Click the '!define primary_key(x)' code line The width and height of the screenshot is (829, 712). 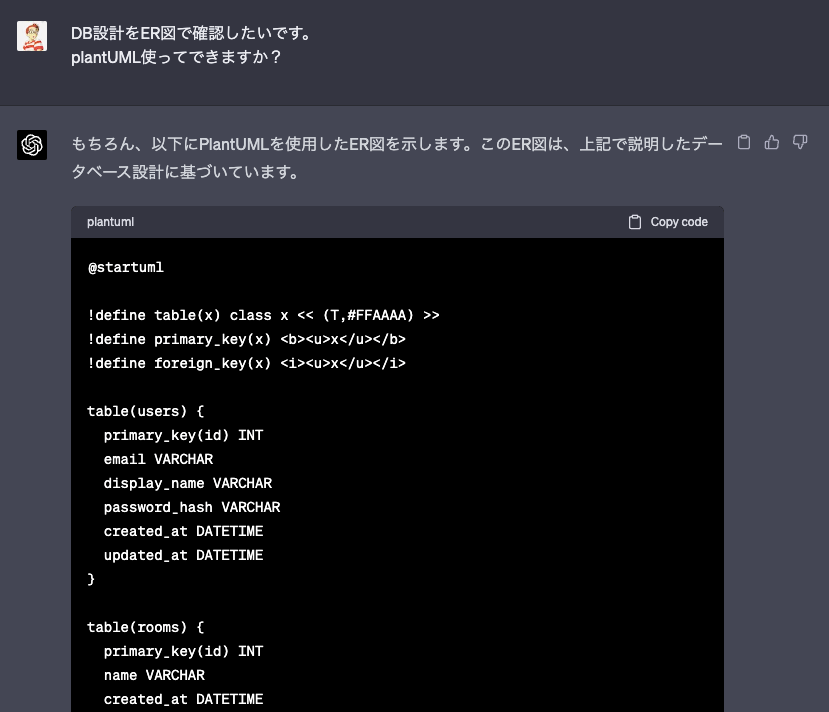pyautogui.click(x=246, y=339)
